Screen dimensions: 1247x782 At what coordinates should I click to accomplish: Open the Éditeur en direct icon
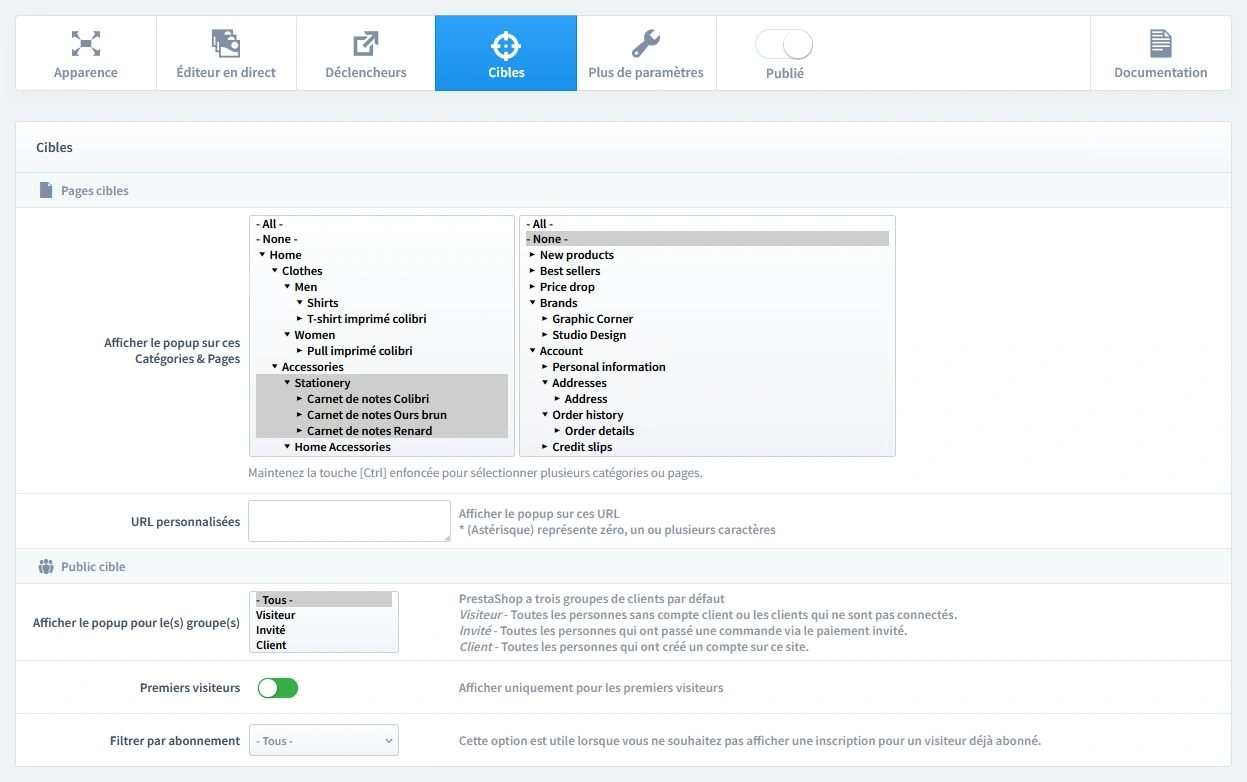[x=226, y=44]
